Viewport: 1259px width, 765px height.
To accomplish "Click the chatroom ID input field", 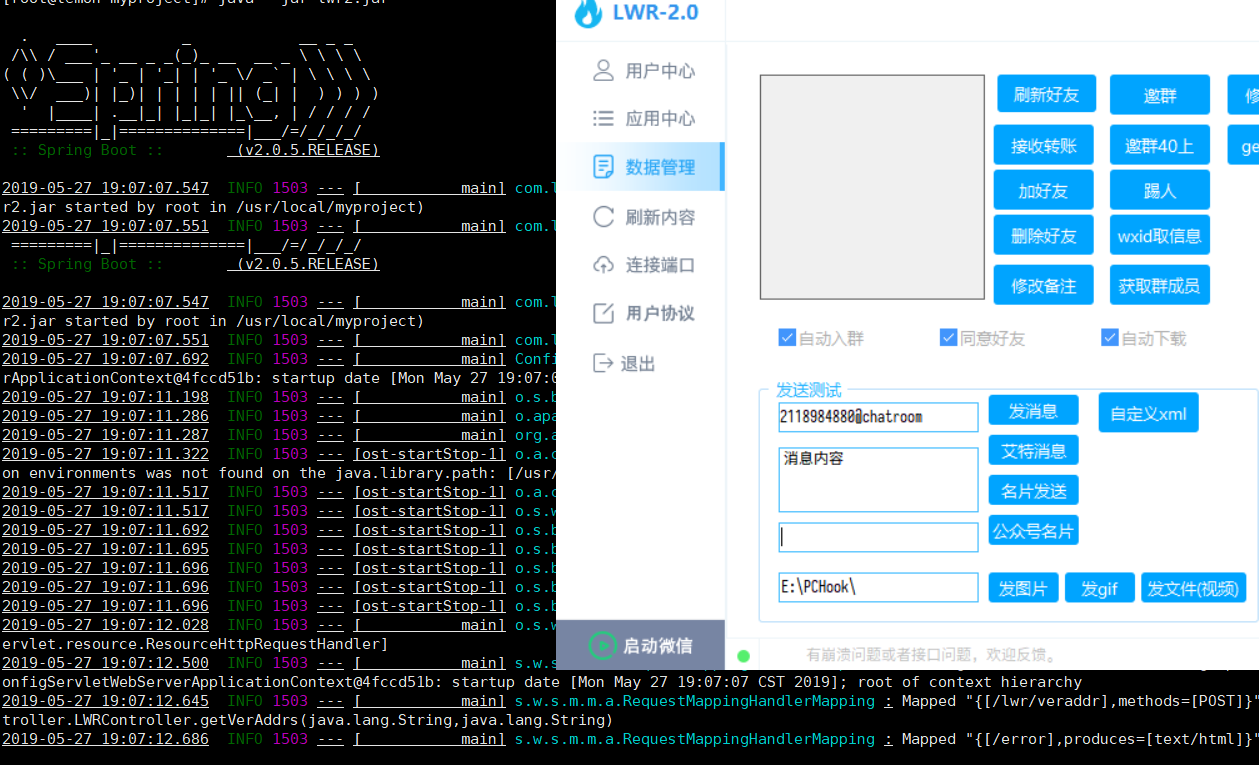I will tap(878, 417).
